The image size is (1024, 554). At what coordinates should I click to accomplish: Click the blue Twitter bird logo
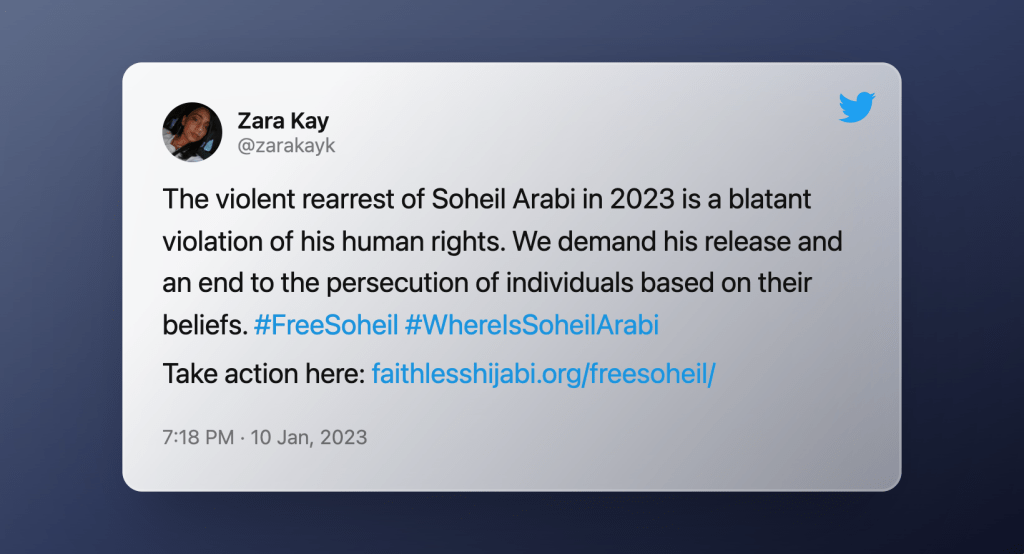click(x=857, y=107)
